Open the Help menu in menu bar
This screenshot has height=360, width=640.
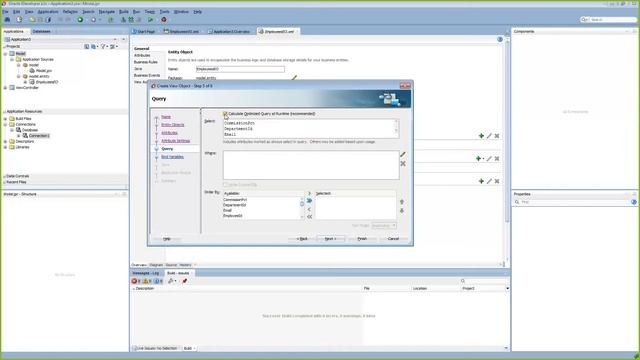[198, 12]
